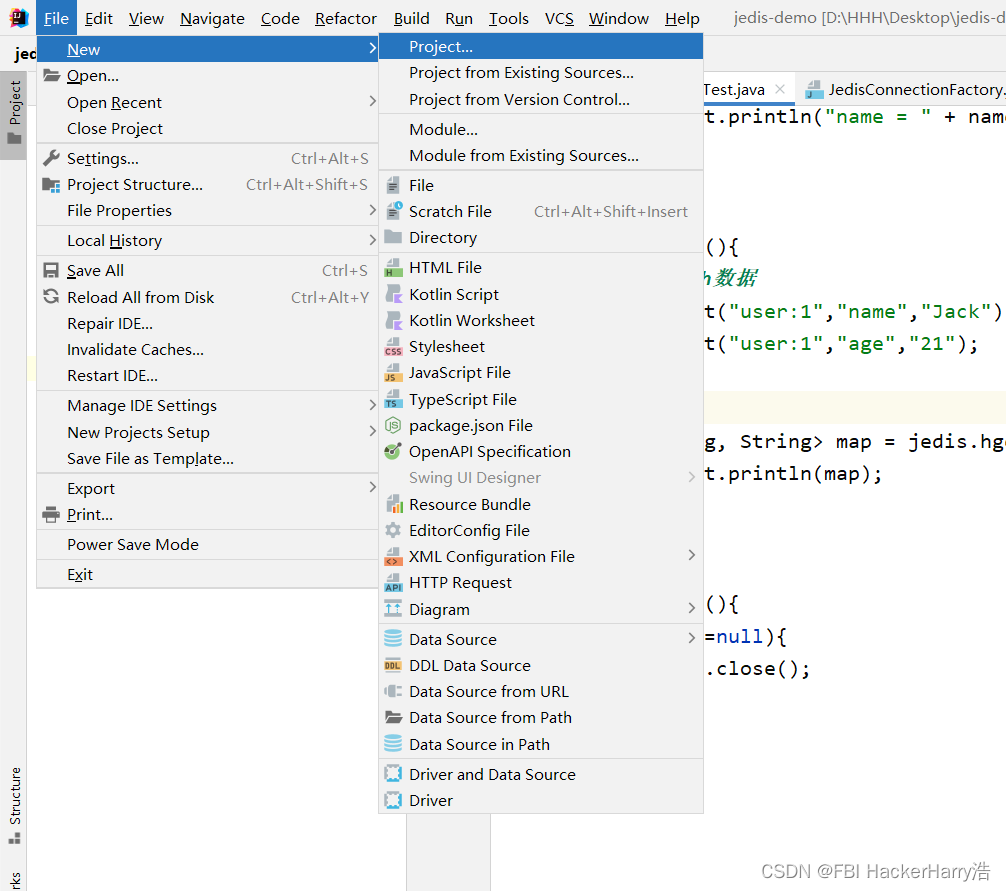Open the Navigate menu

click(212, 19)
